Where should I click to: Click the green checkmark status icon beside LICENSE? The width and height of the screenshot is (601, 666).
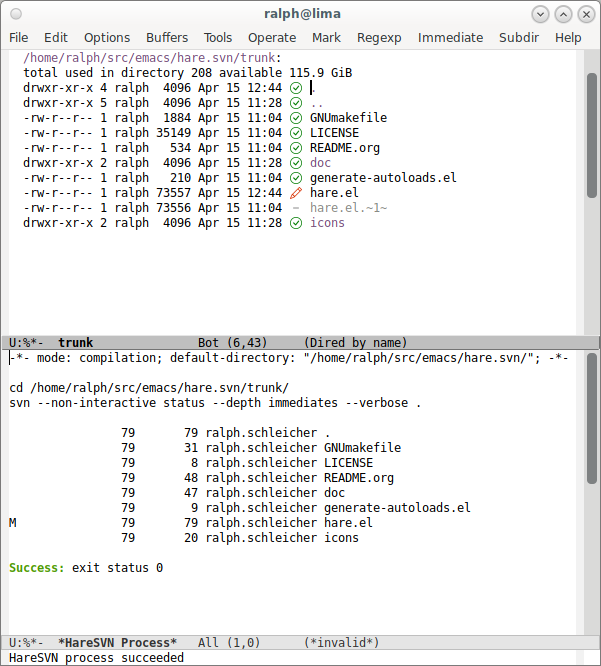coord(296,133)
